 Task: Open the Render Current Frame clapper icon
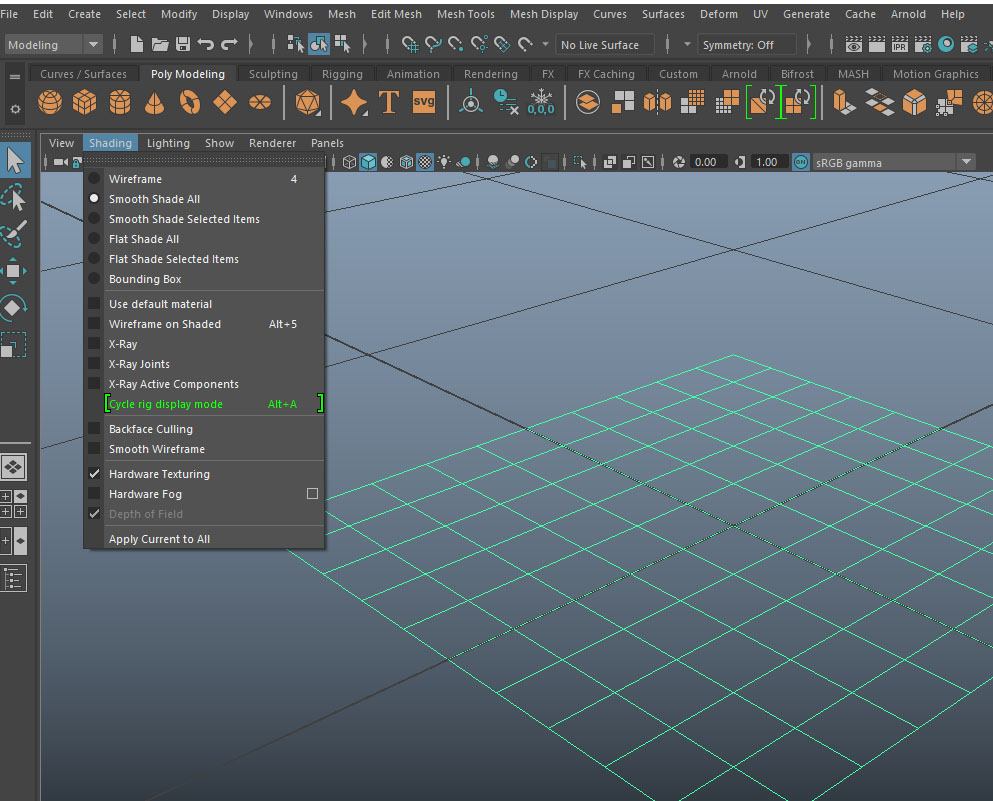coord(877,44)
